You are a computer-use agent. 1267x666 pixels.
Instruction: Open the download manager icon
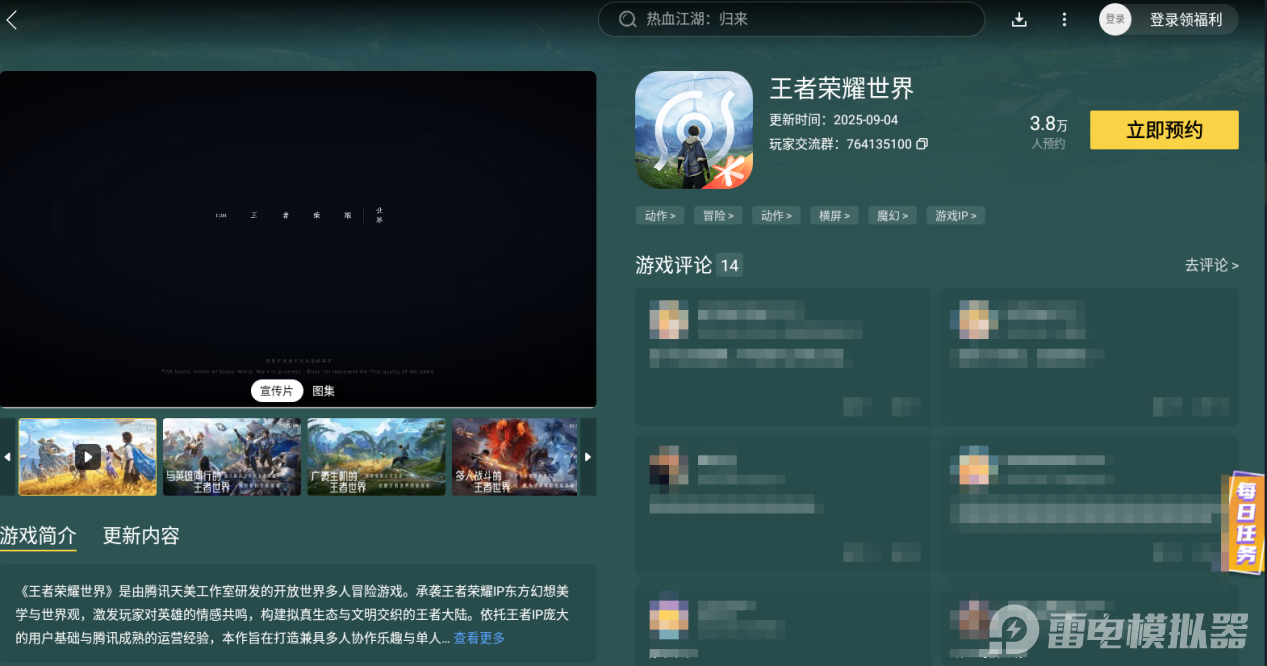coord(1018,19)
